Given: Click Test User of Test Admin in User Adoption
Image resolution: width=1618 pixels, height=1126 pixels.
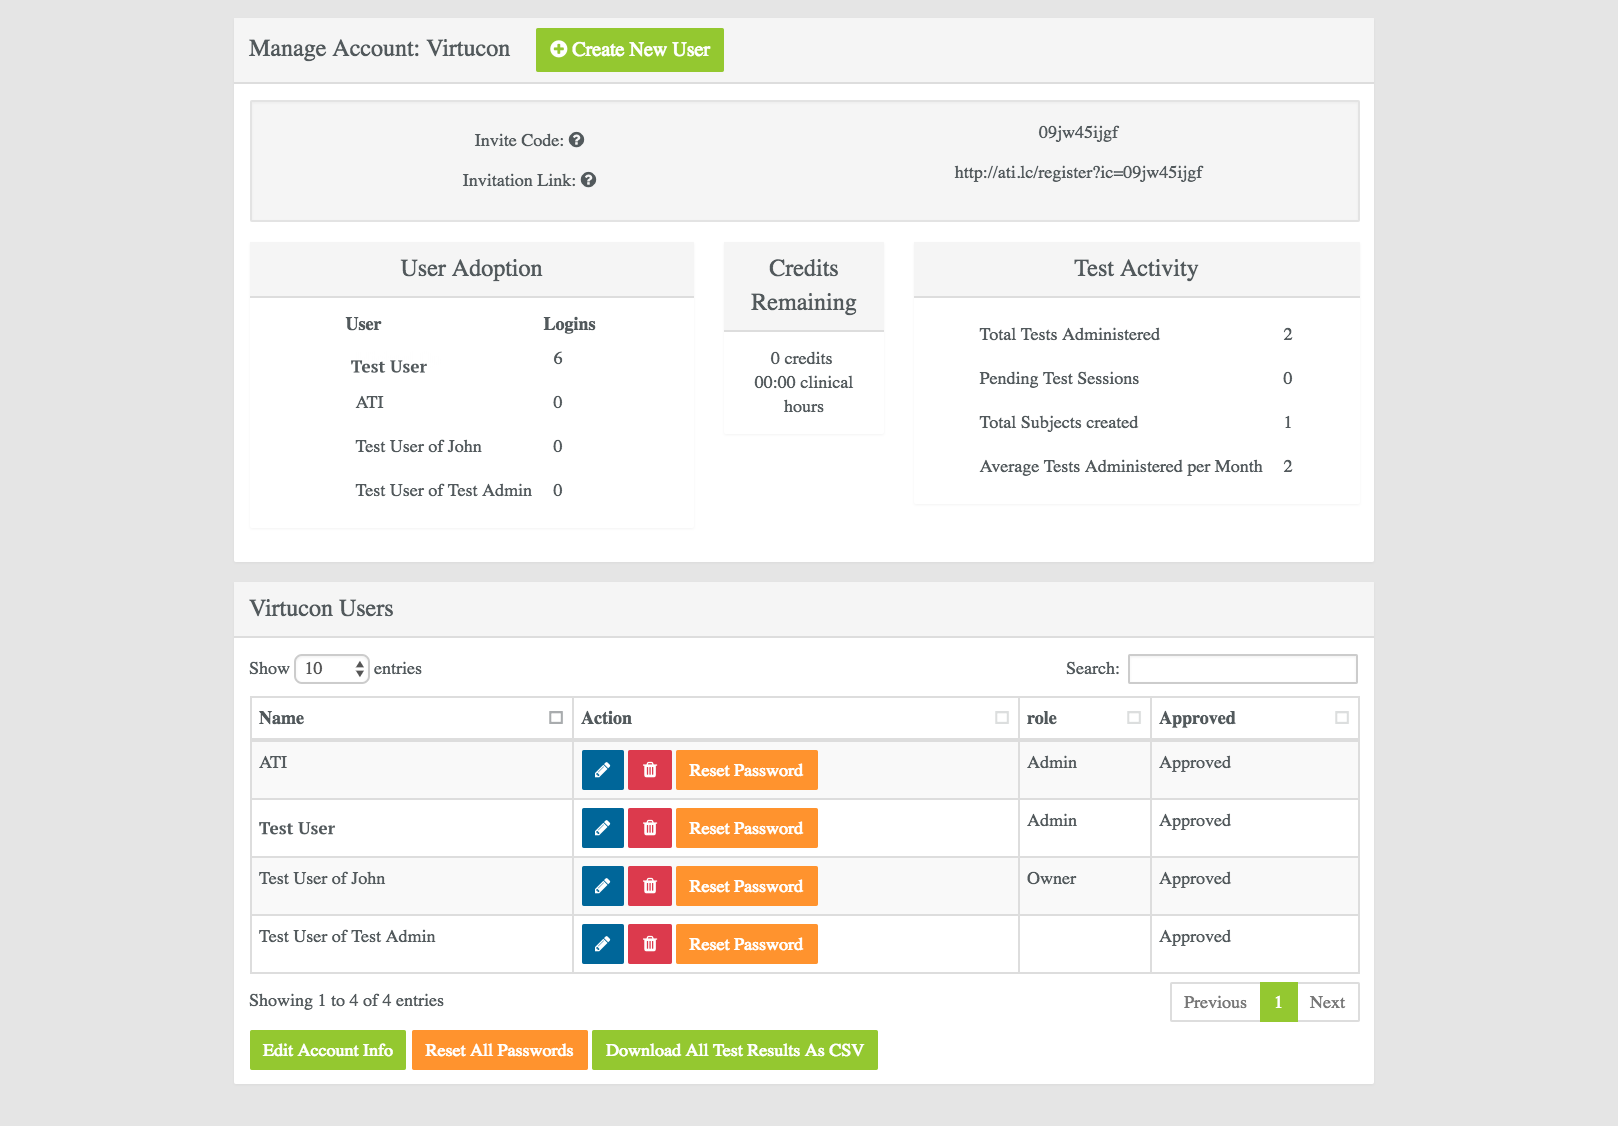Looking at the screenshot, I should tap(444, 490).
